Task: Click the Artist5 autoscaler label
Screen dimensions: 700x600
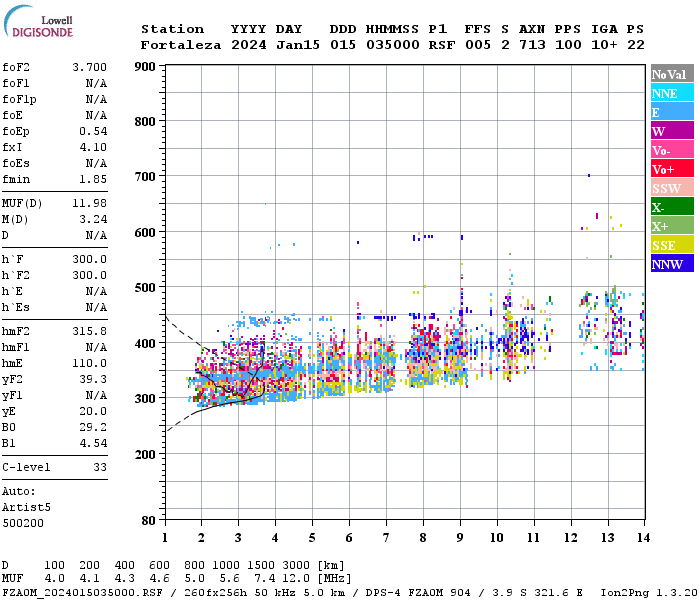Action: (26, 508)
